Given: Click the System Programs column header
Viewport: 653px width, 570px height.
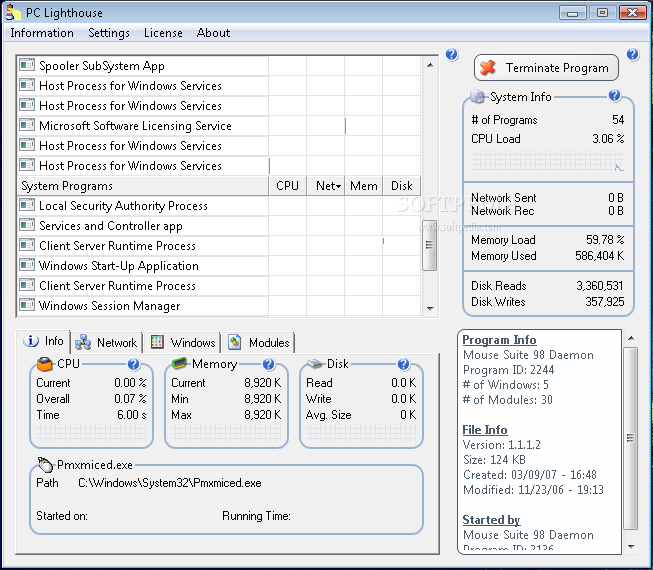Looking at the screenshot, I should point(143,186).
